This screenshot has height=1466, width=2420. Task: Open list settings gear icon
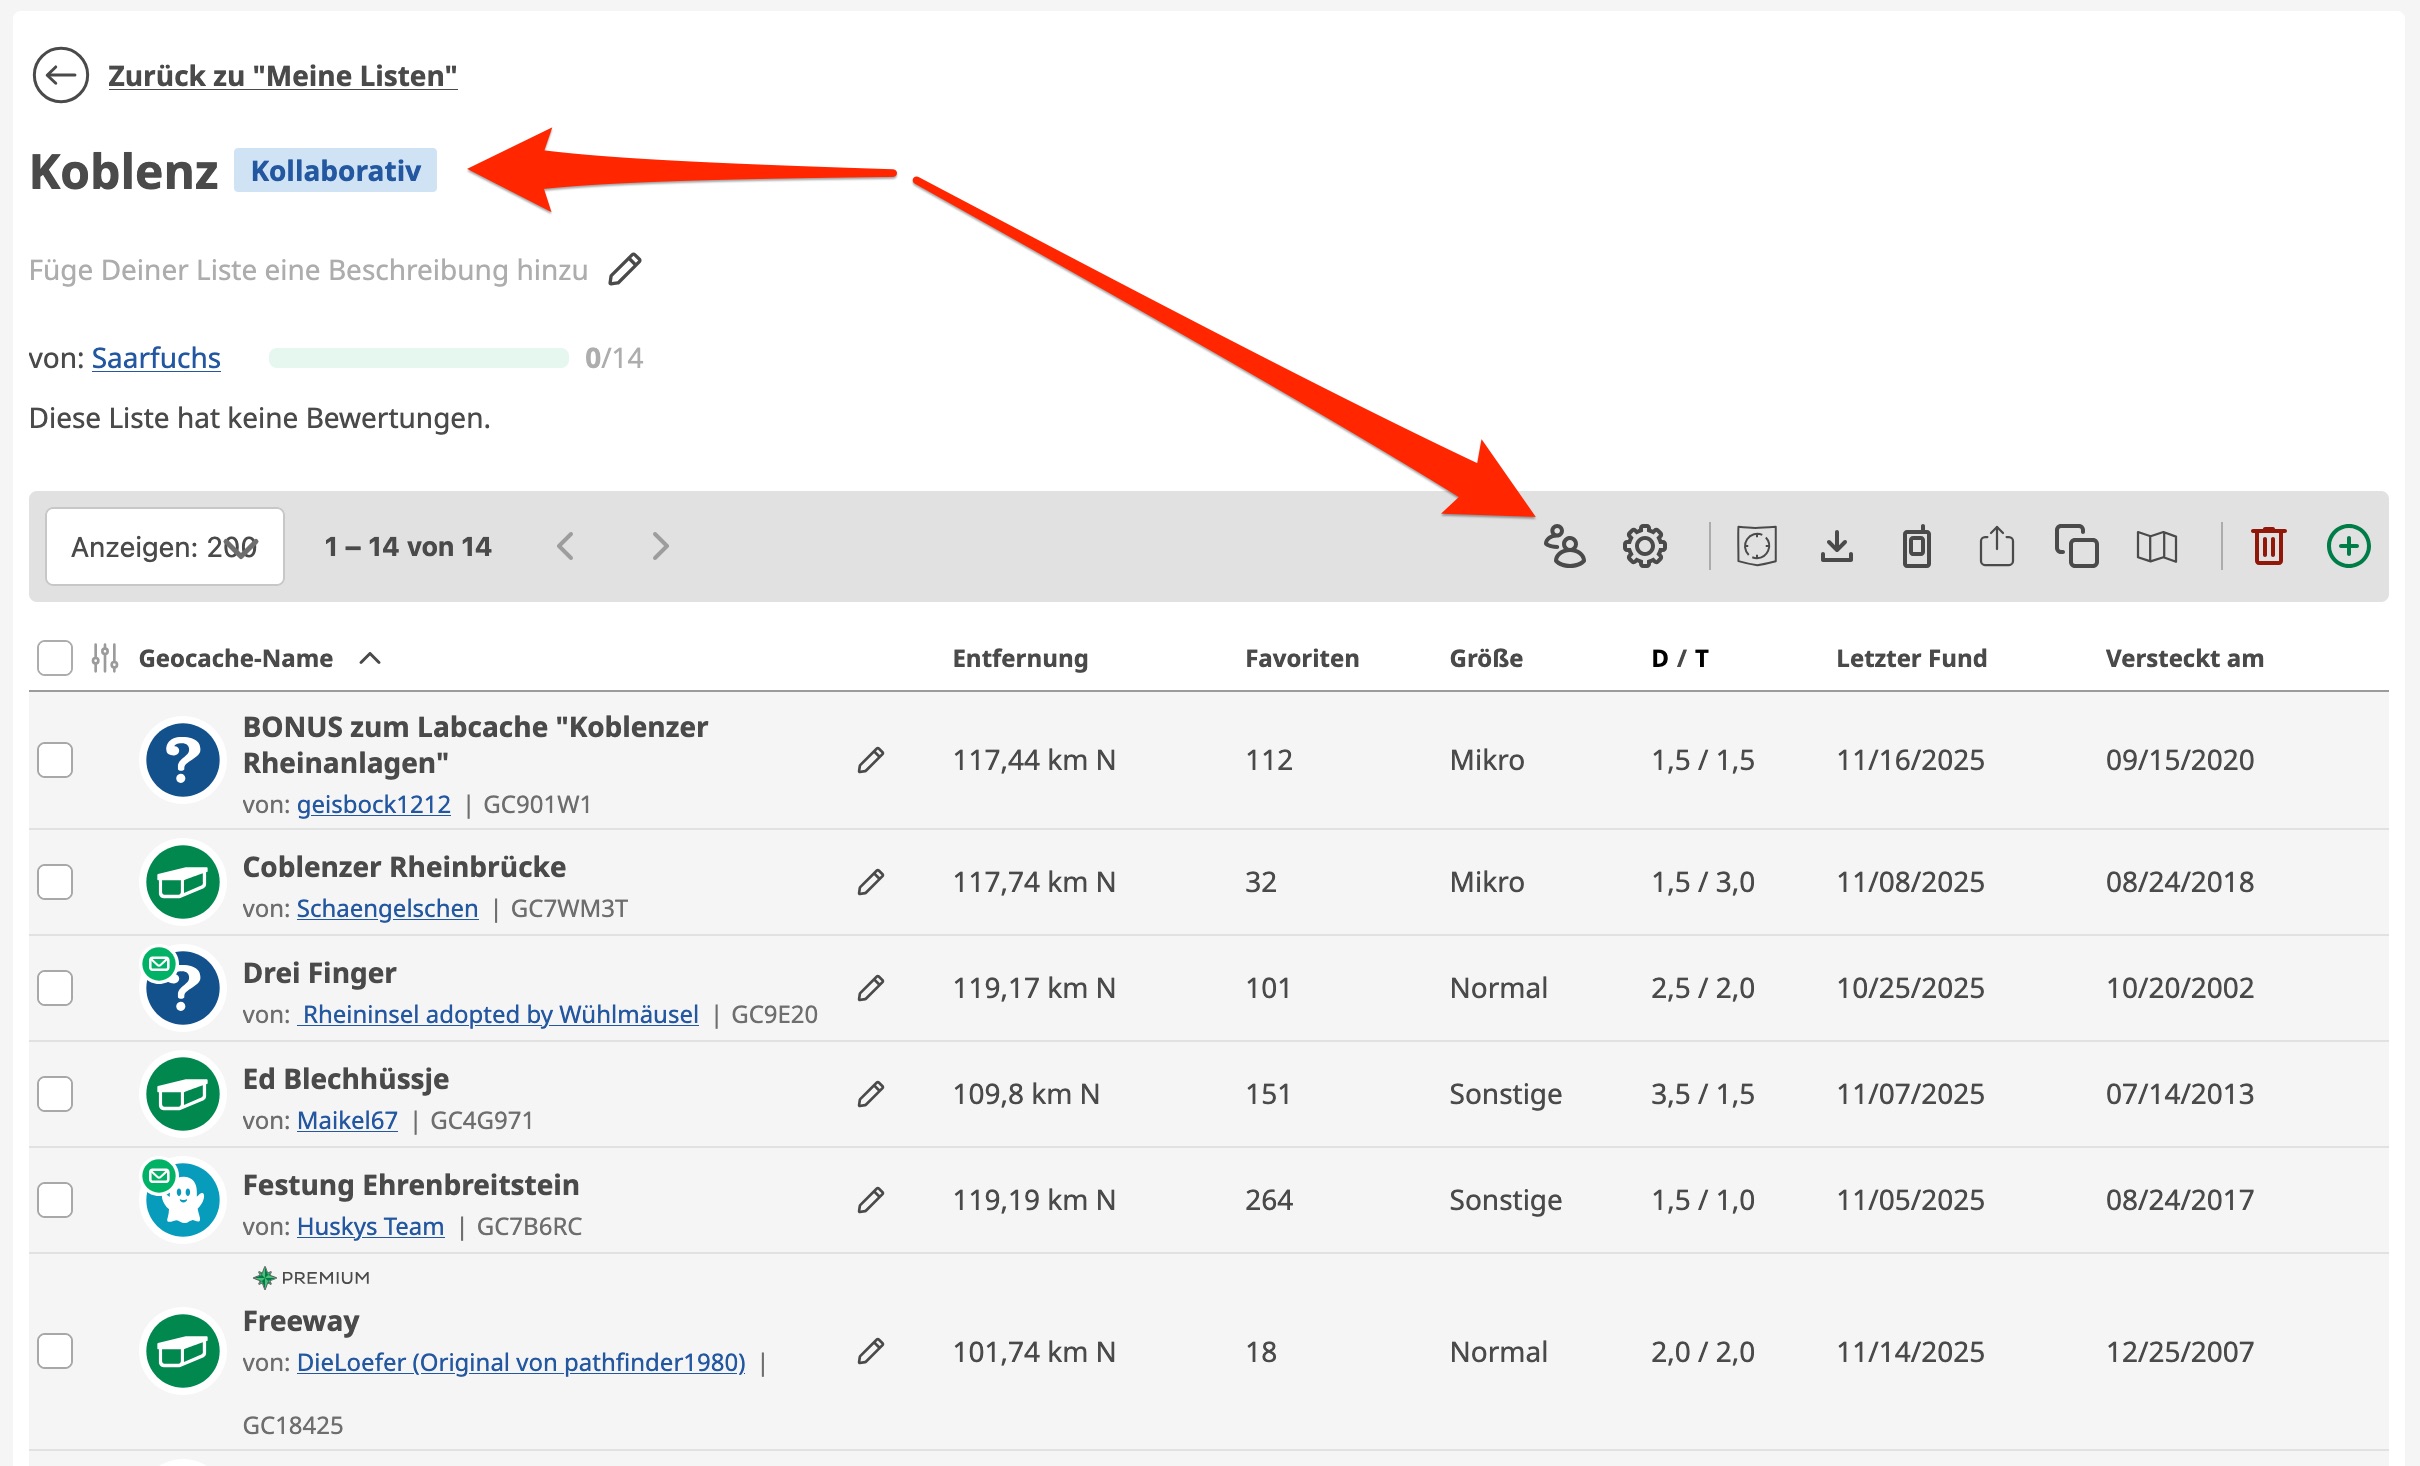pos(1644,546)
